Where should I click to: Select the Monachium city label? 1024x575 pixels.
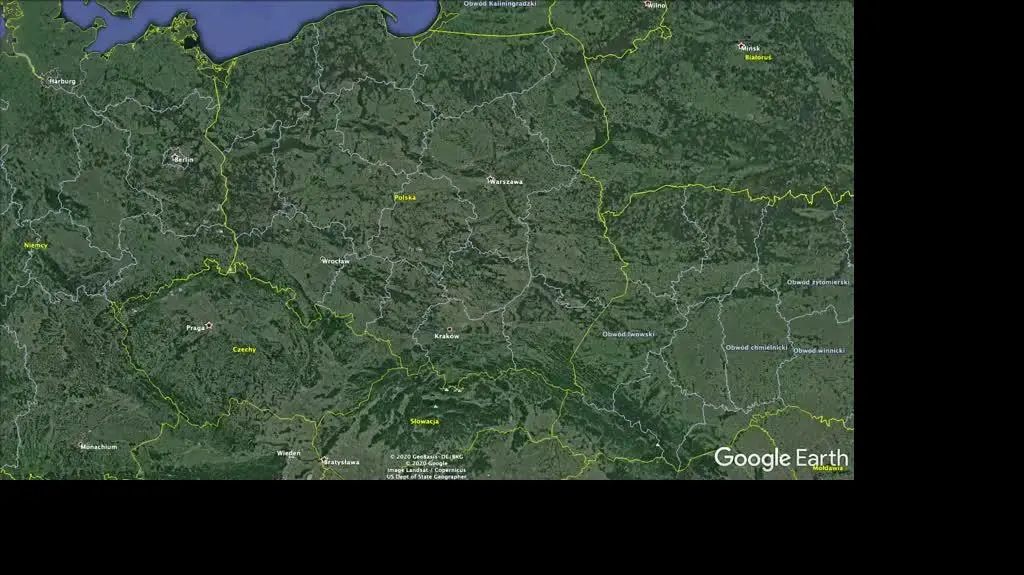pos(99,447)
